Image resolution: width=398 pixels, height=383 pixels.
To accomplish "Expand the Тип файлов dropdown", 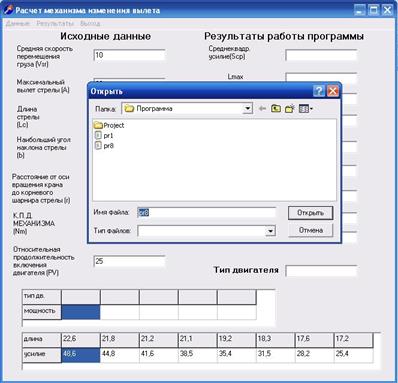I will click(x=270, y=231).
